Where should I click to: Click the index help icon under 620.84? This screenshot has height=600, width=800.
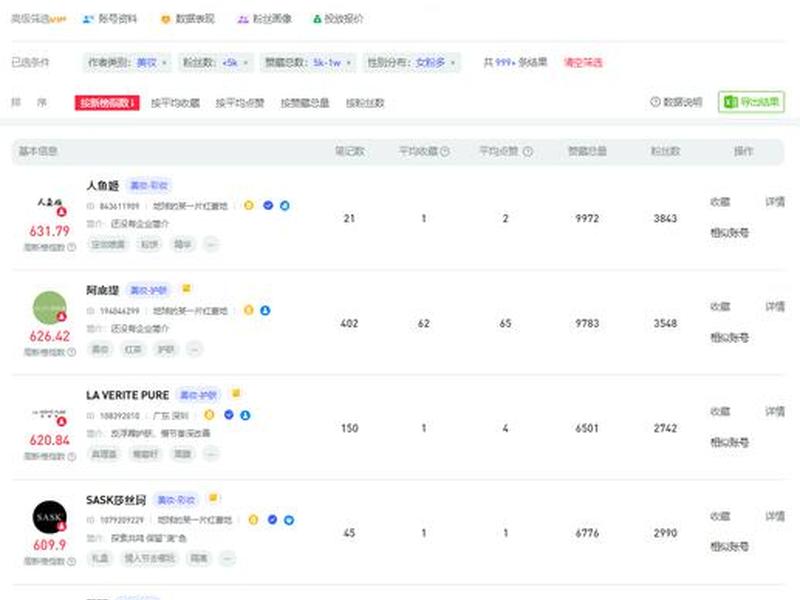[71, 456]
